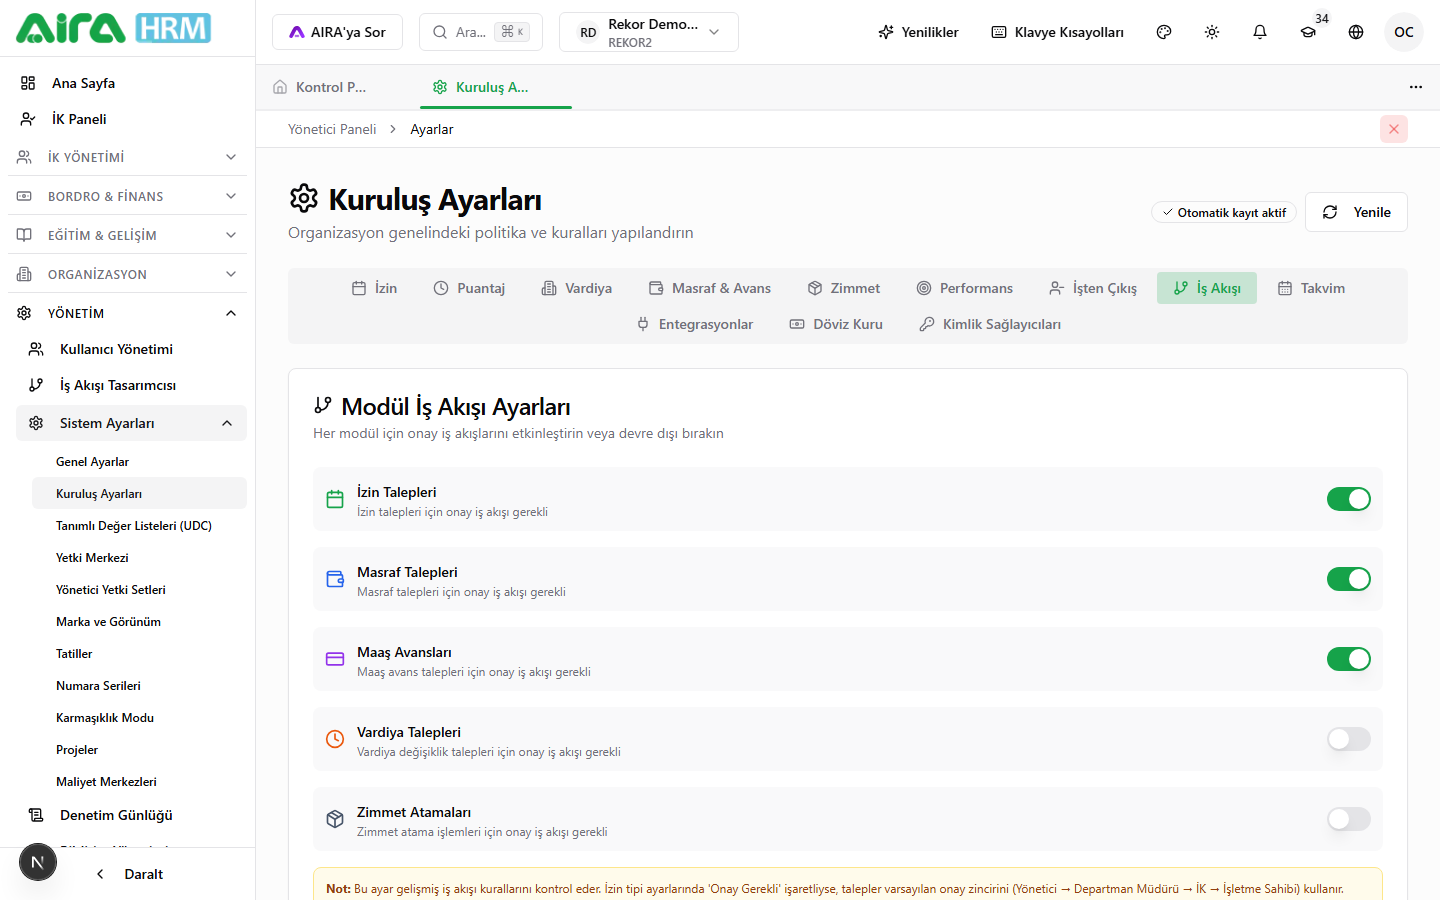
Task: Collapse sidebar with Daralt
Action: (128, 874)
